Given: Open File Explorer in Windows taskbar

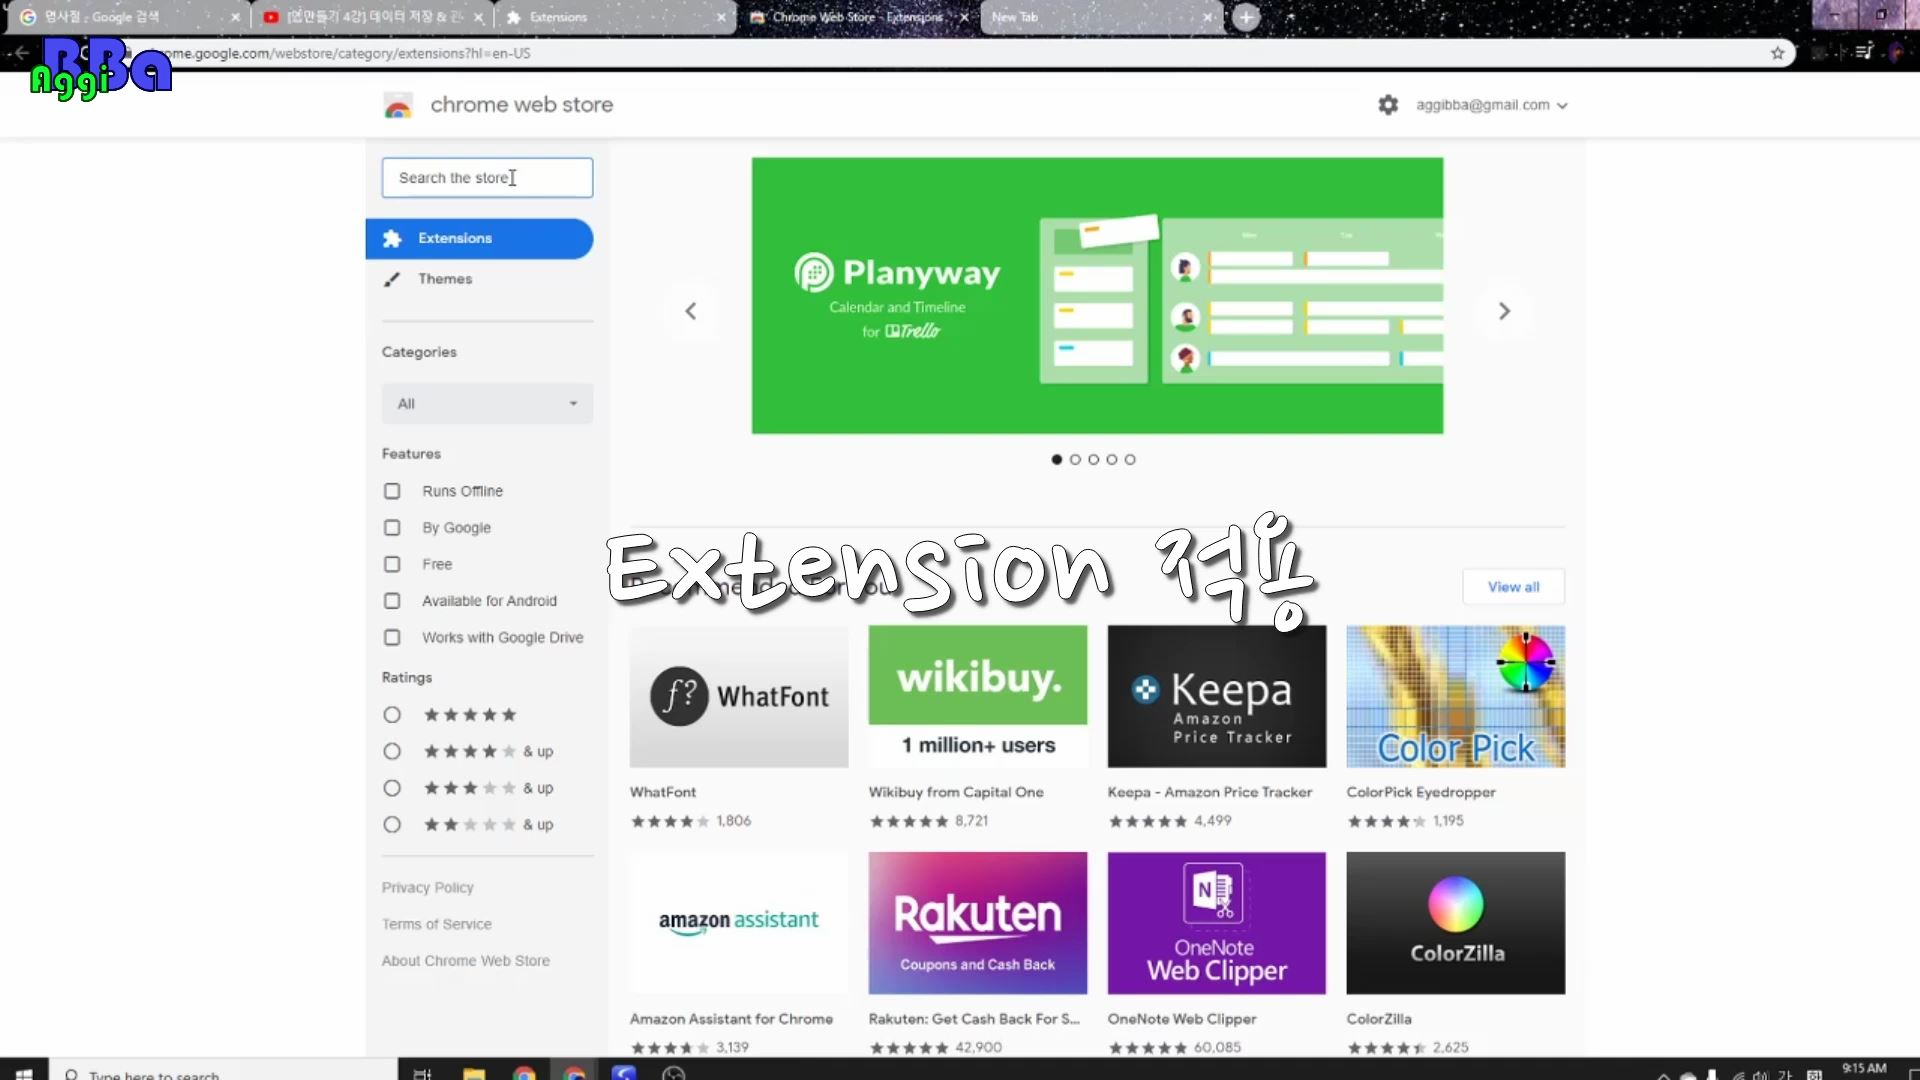Looking at the screenshot, I should 474,1073.
